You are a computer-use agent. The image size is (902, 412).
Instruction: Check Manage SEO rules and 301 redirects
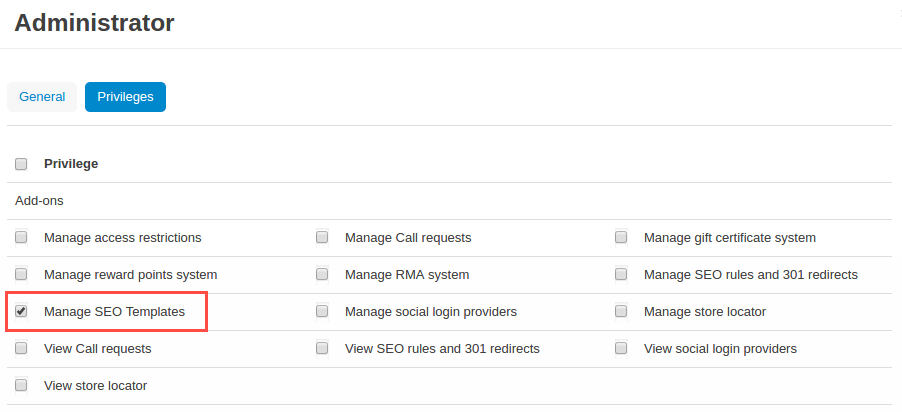[621, 274]
